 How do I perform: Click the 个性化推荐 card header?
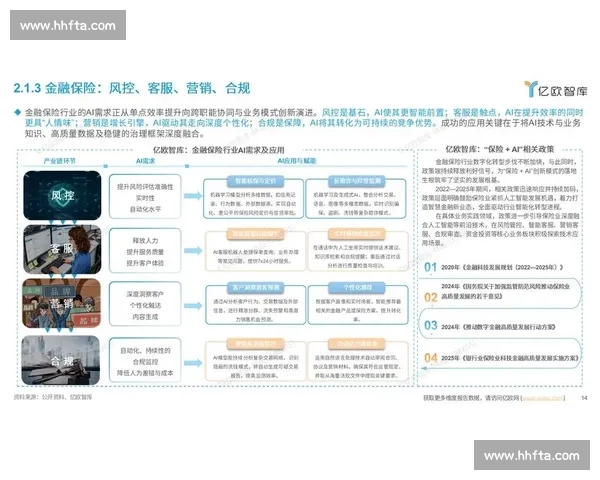coord(357,287)
